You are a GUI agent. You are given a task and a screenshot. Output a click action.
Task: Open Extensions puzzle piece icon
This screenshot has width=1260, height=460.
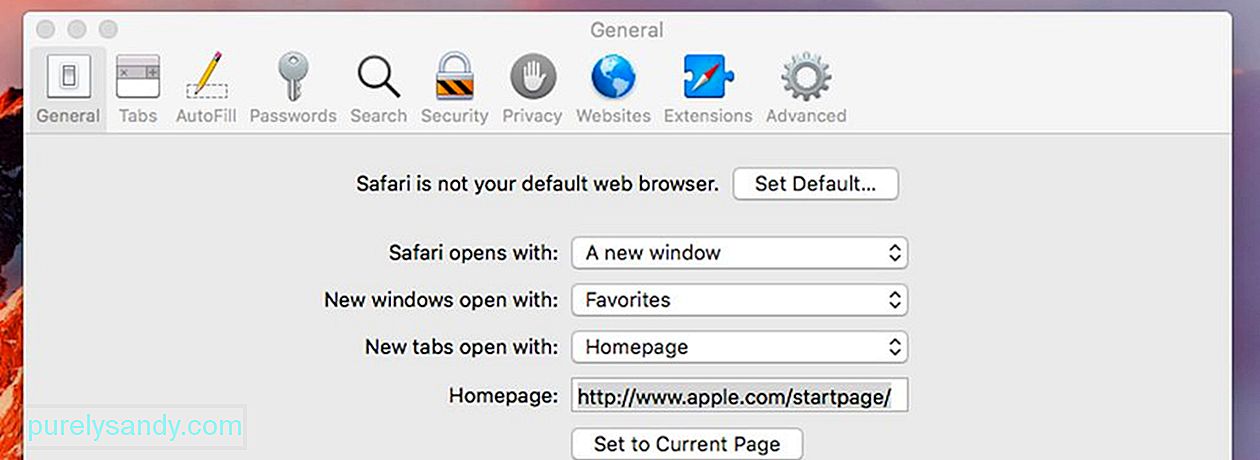[708, 77]
